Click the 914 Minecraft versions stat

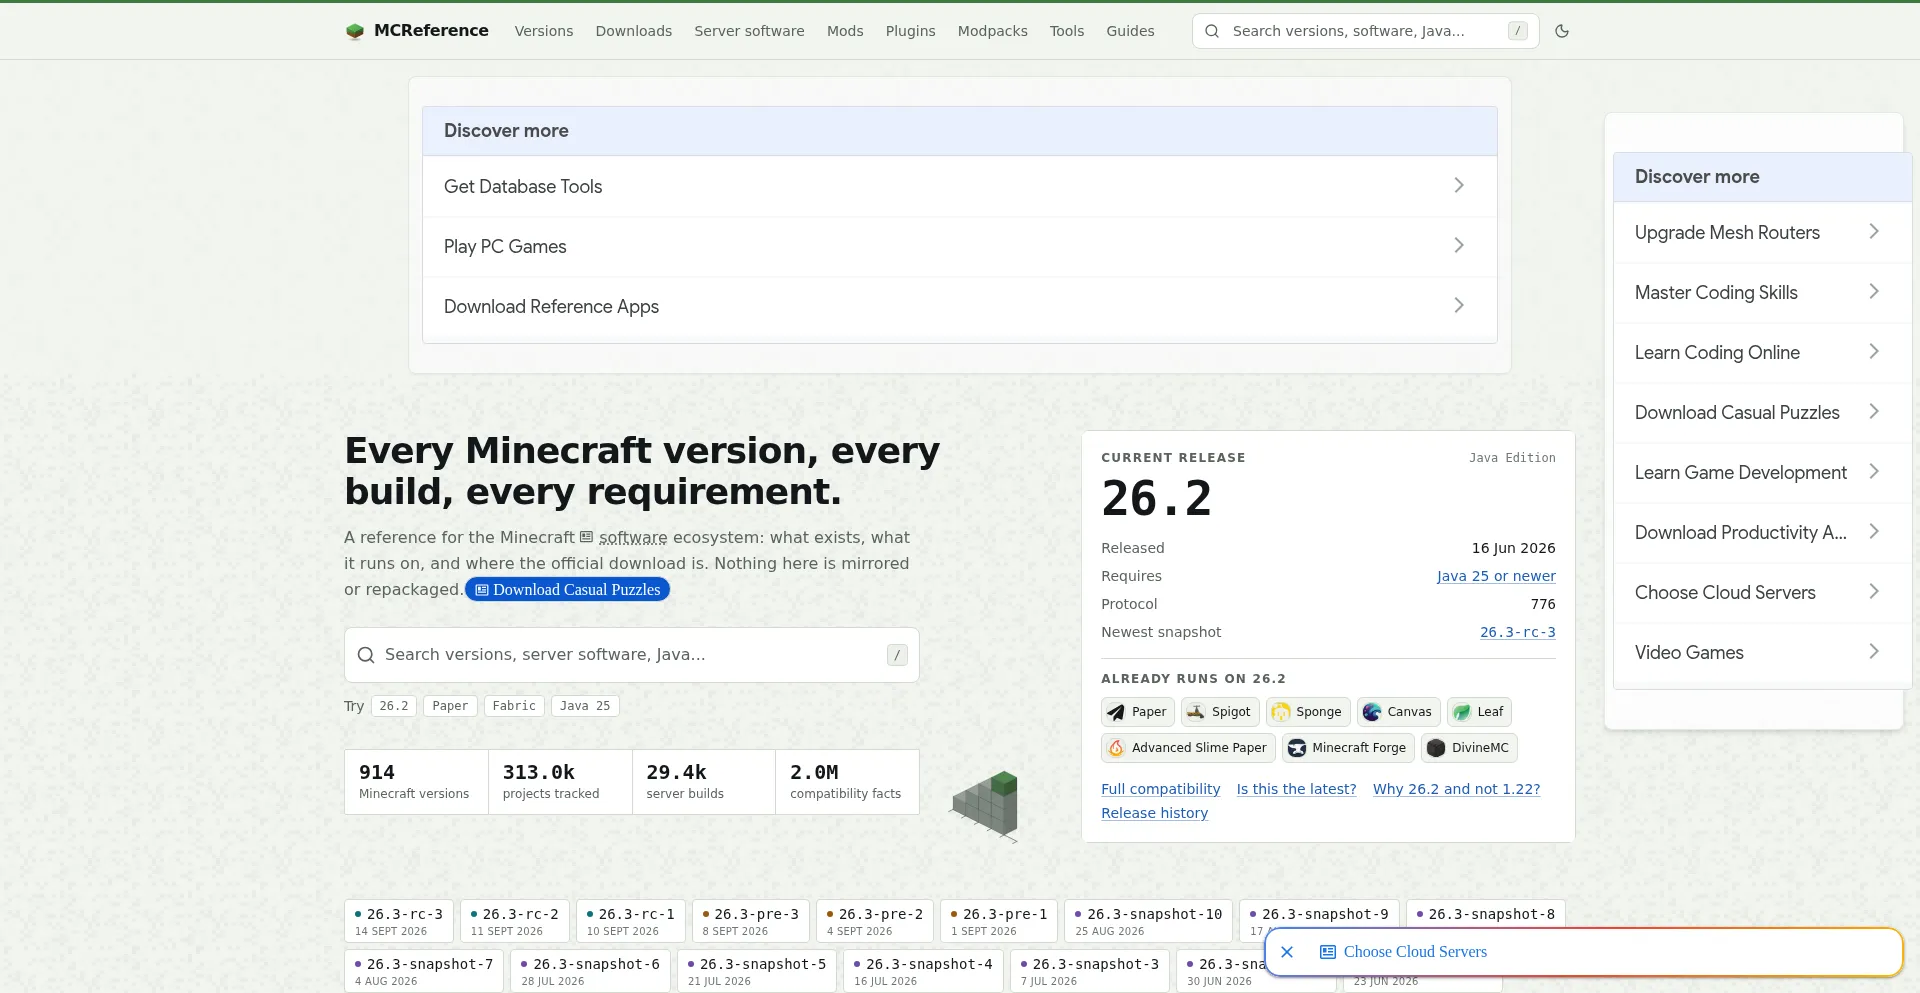417,782
